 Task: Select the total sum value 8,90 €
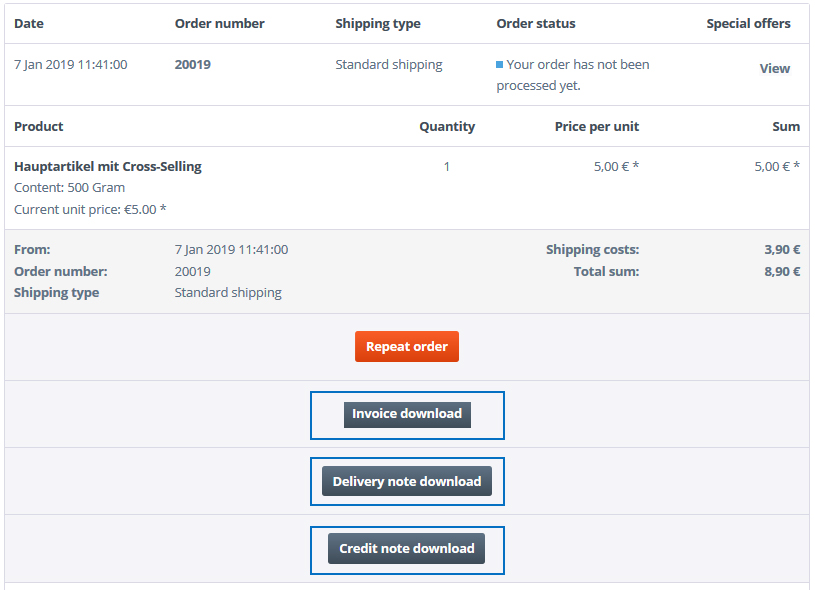tap(782, 271)
